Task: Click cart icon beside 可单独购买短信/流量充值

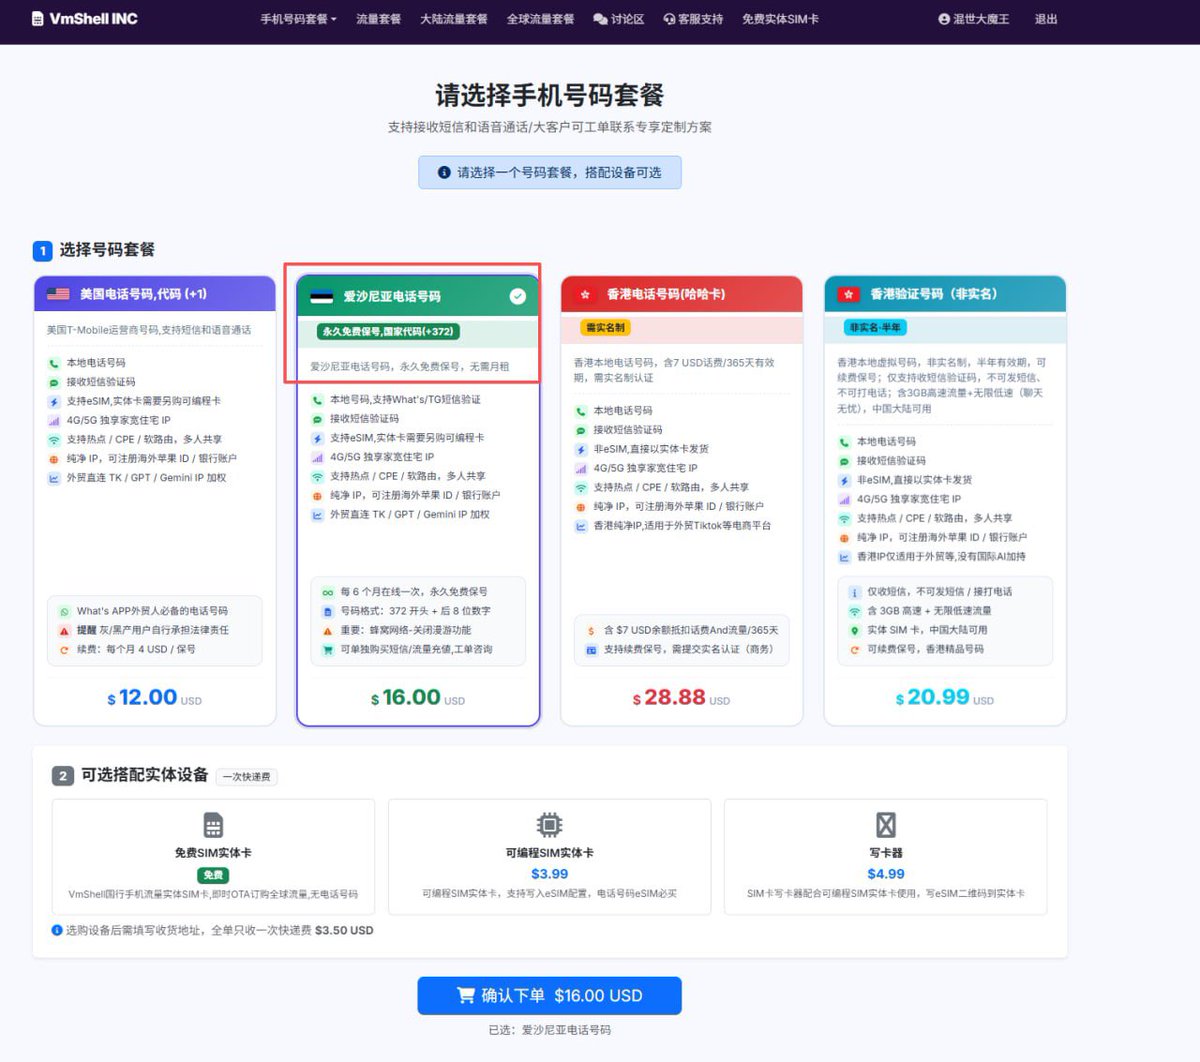Action: click(x=328, y=650)
